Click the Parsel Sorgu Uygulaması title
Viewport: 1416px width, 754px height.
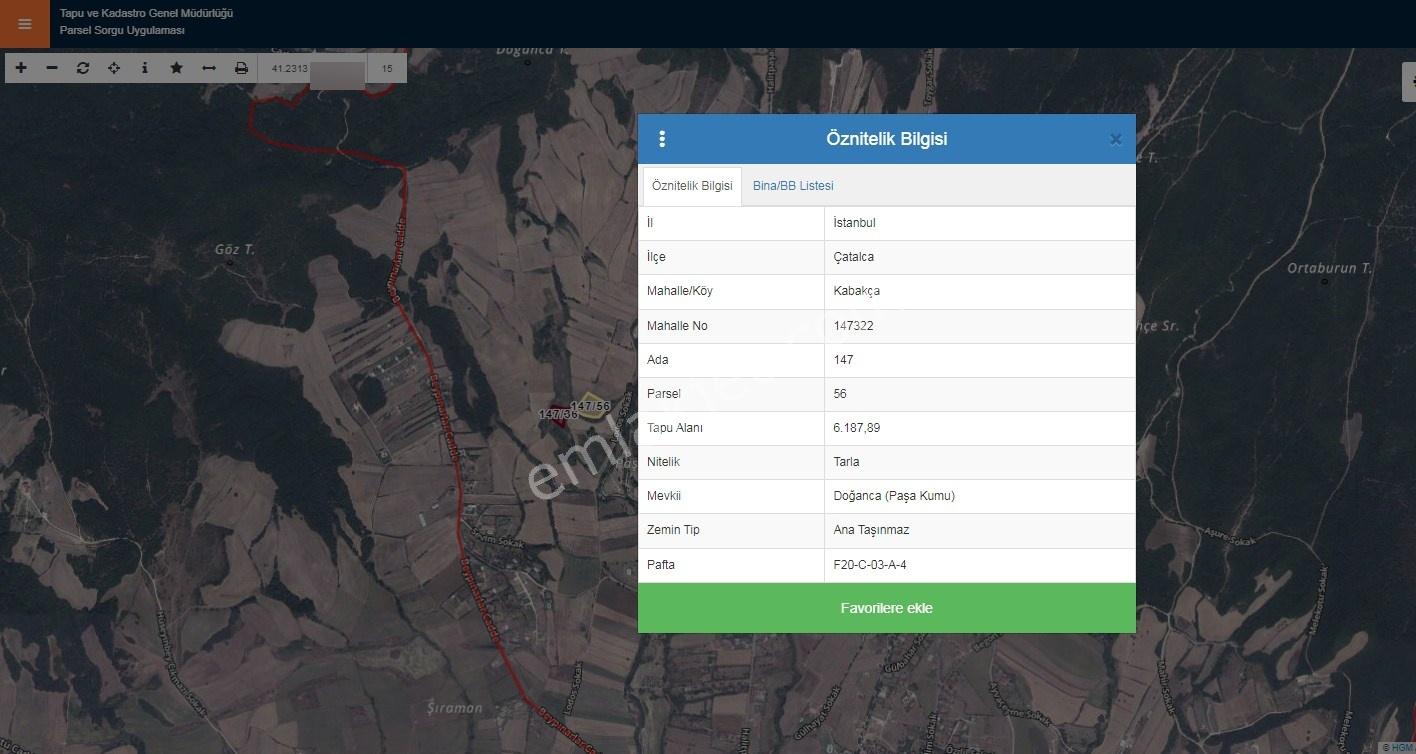(x=122, y=30)
